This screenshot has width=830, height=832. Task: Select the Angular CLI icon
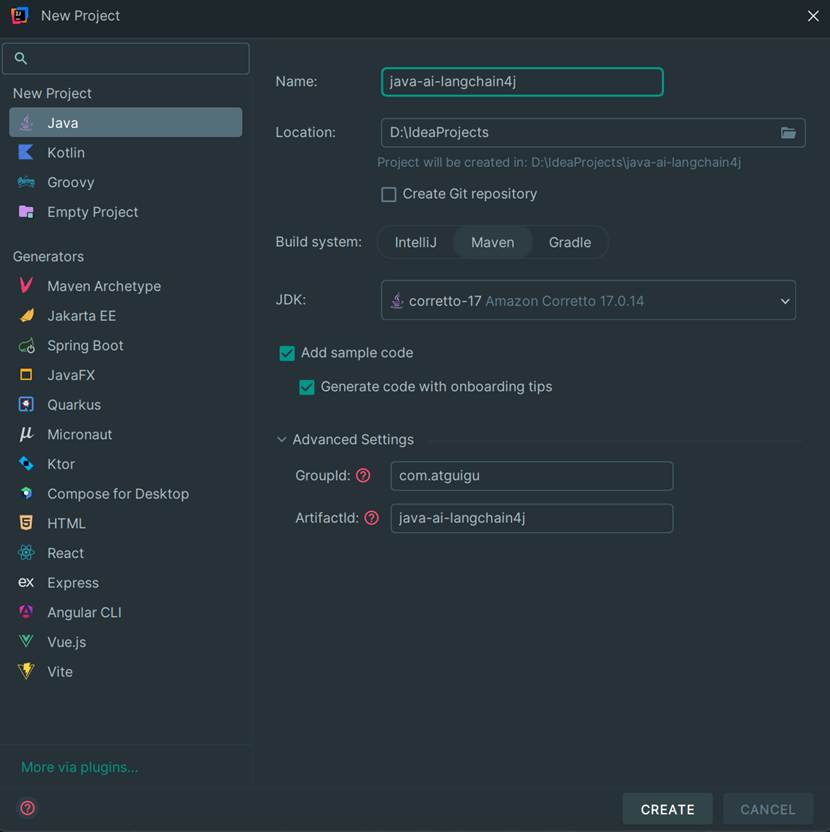click(25, 612)
